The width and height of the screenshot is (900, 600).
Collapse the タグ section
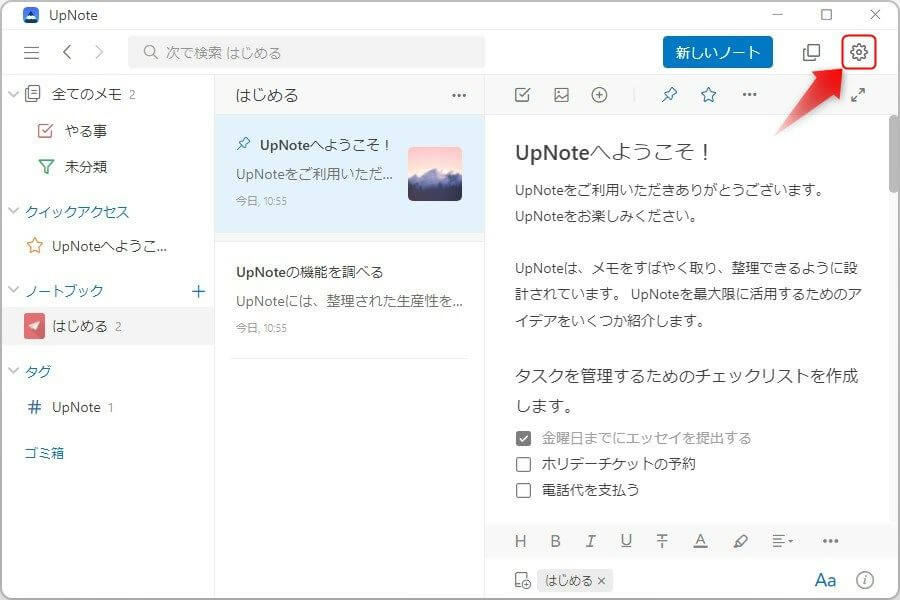point(14,370)
